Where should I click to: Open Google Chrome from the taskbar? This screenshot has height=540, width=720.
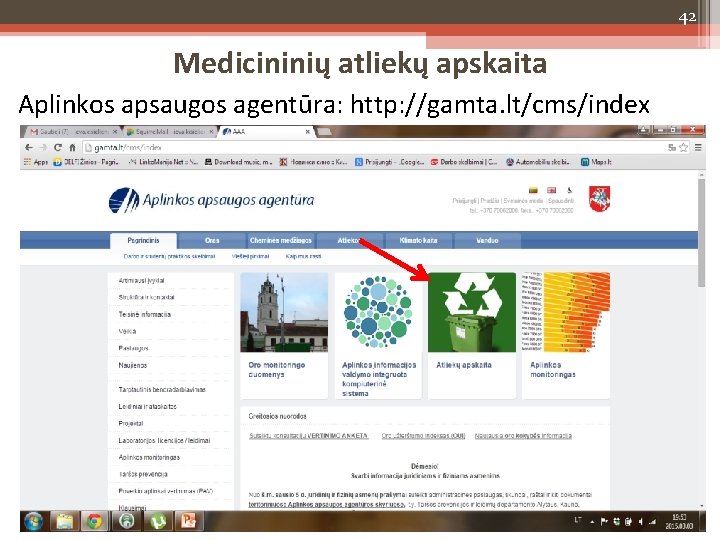[x=95, y=522]
